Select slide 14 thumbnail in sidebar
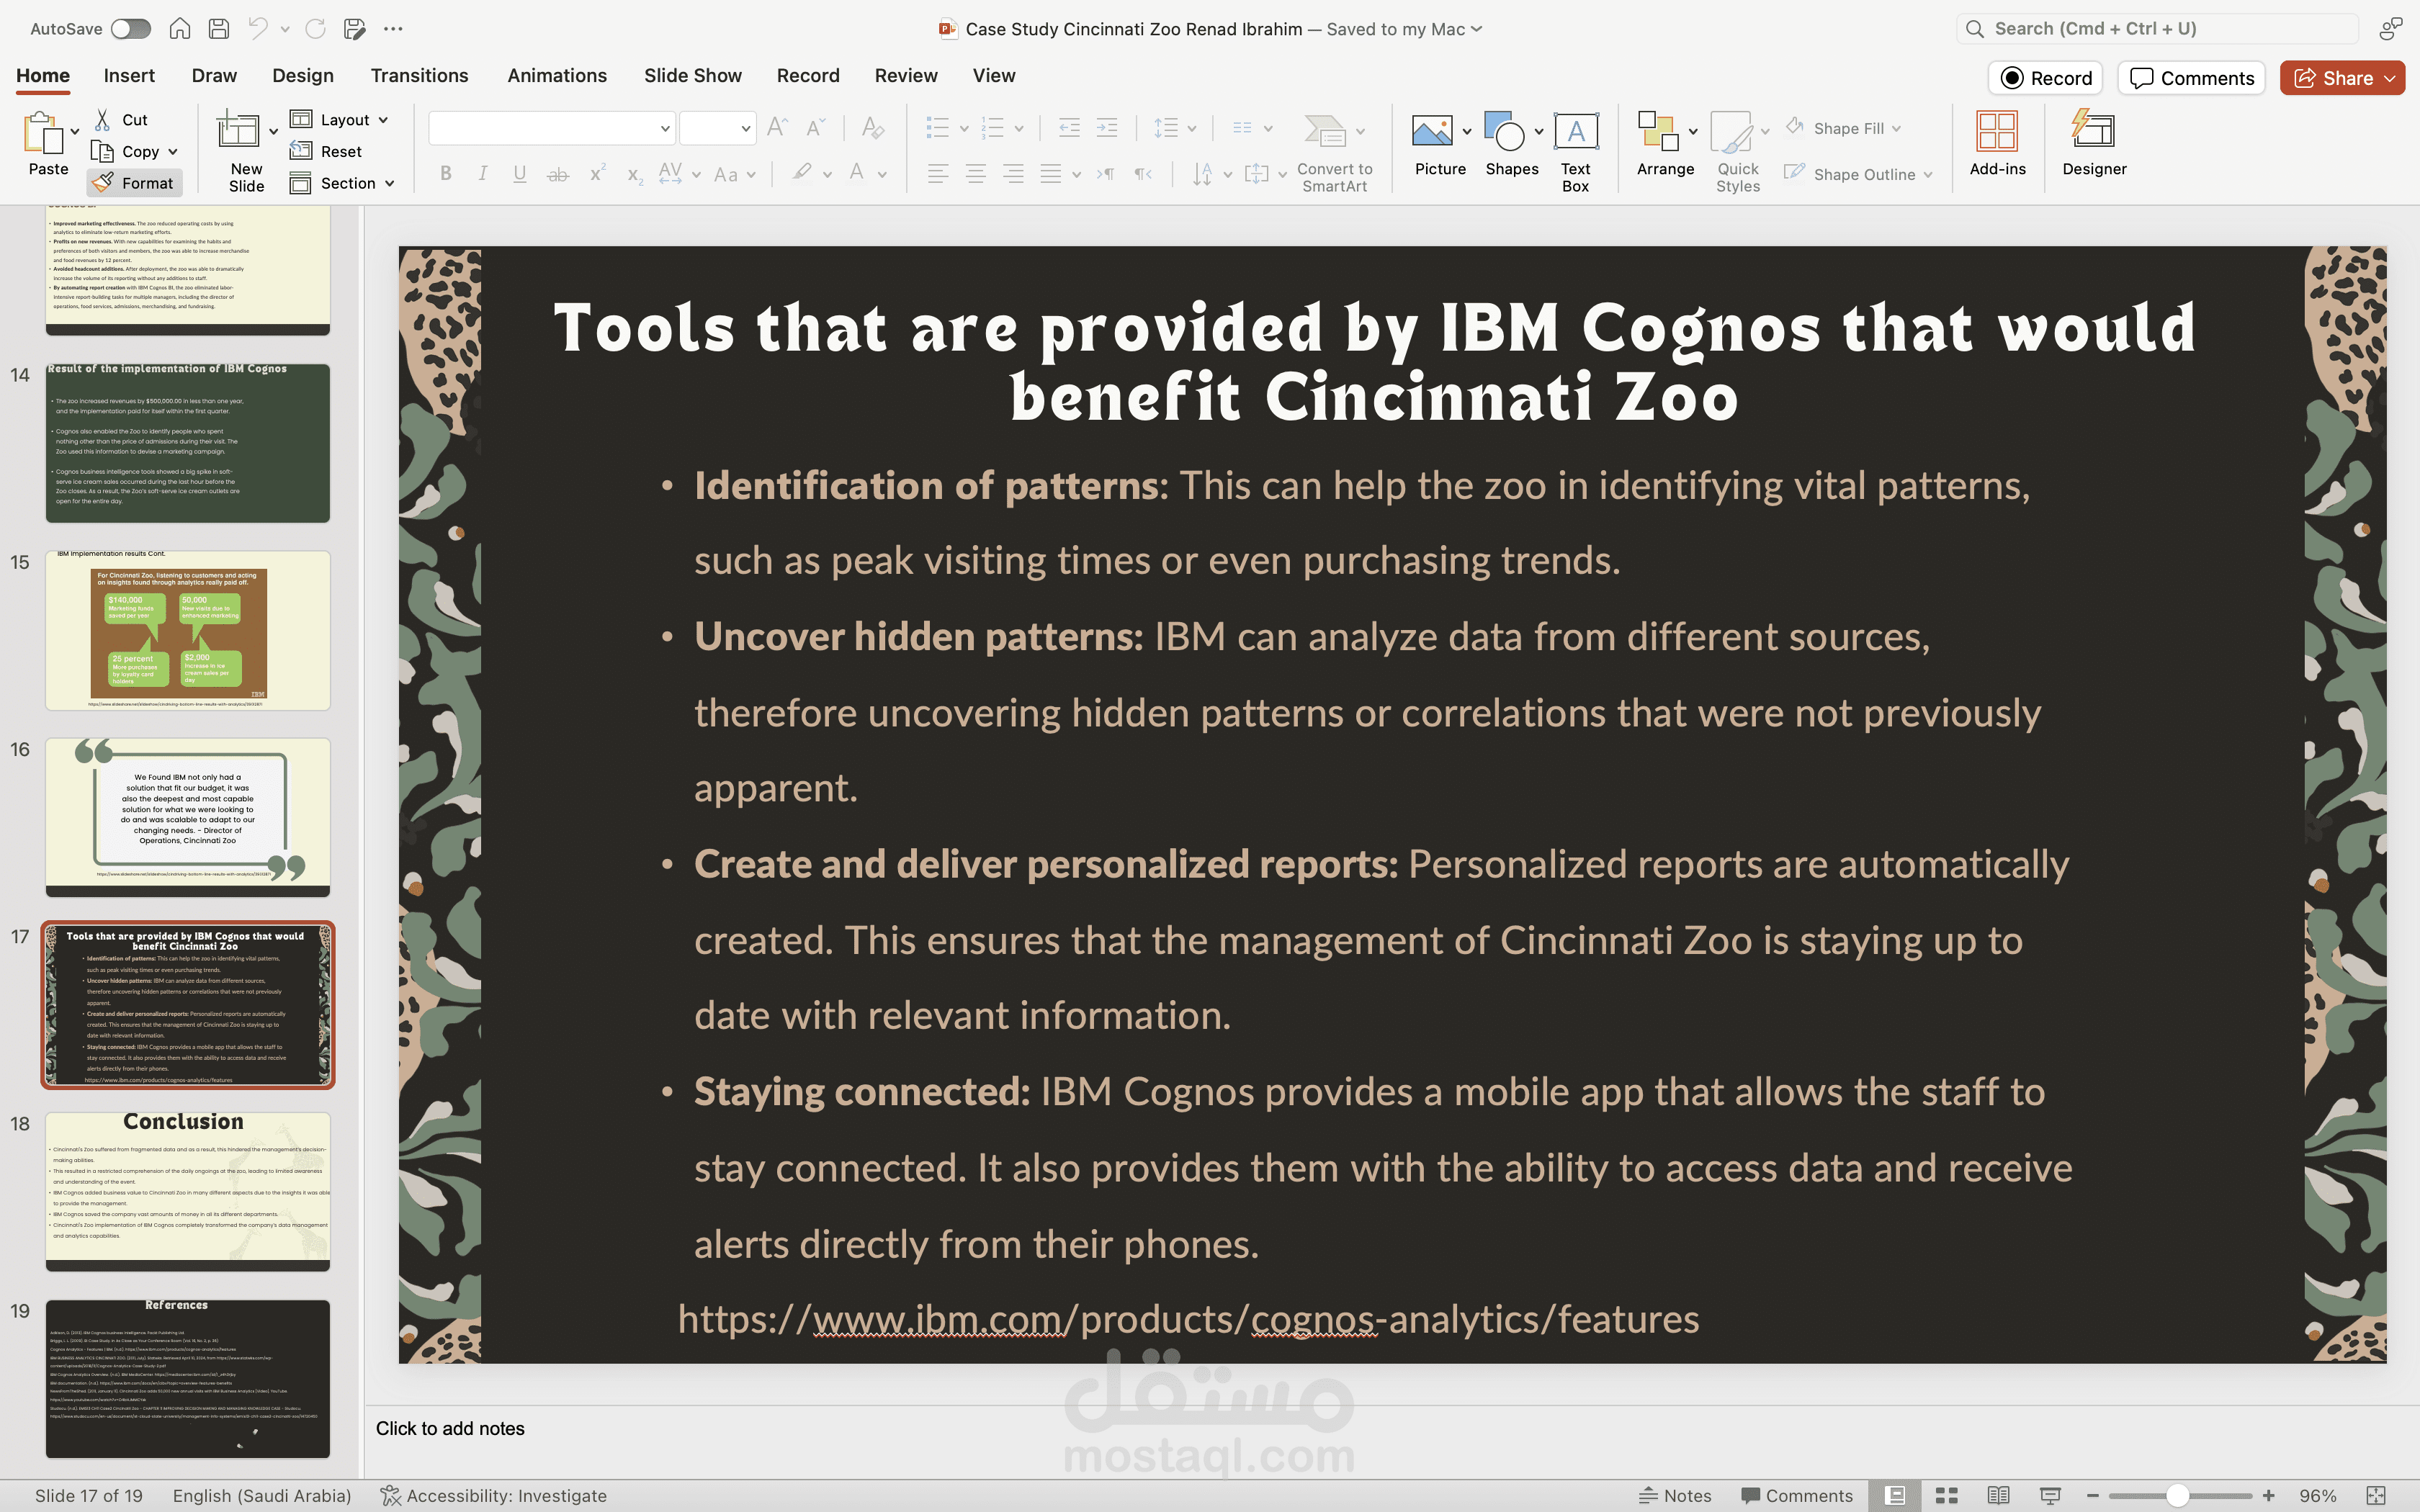The width and height of the screenshot is (2420, 1512). tap(187, 443)
